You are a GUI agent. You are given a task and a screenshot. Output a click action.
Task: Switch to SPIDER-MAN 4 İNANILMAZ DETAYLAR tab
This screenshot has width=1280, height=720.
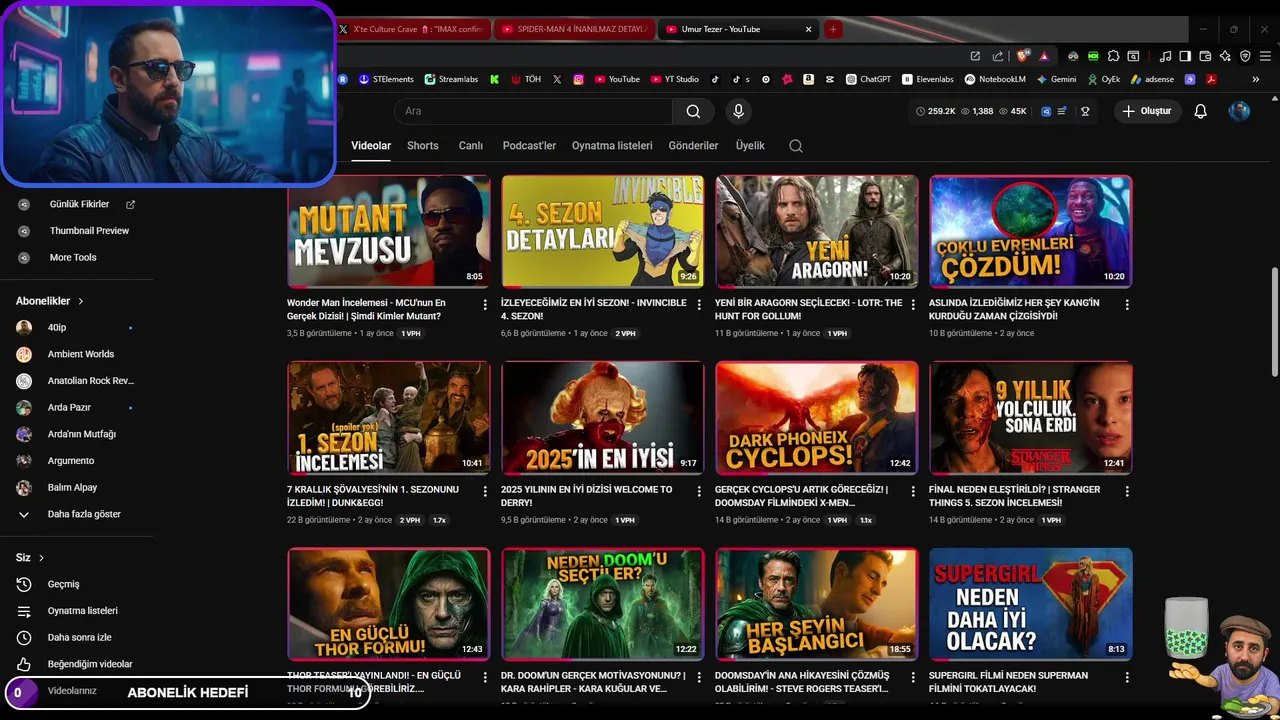coord(575,29)
